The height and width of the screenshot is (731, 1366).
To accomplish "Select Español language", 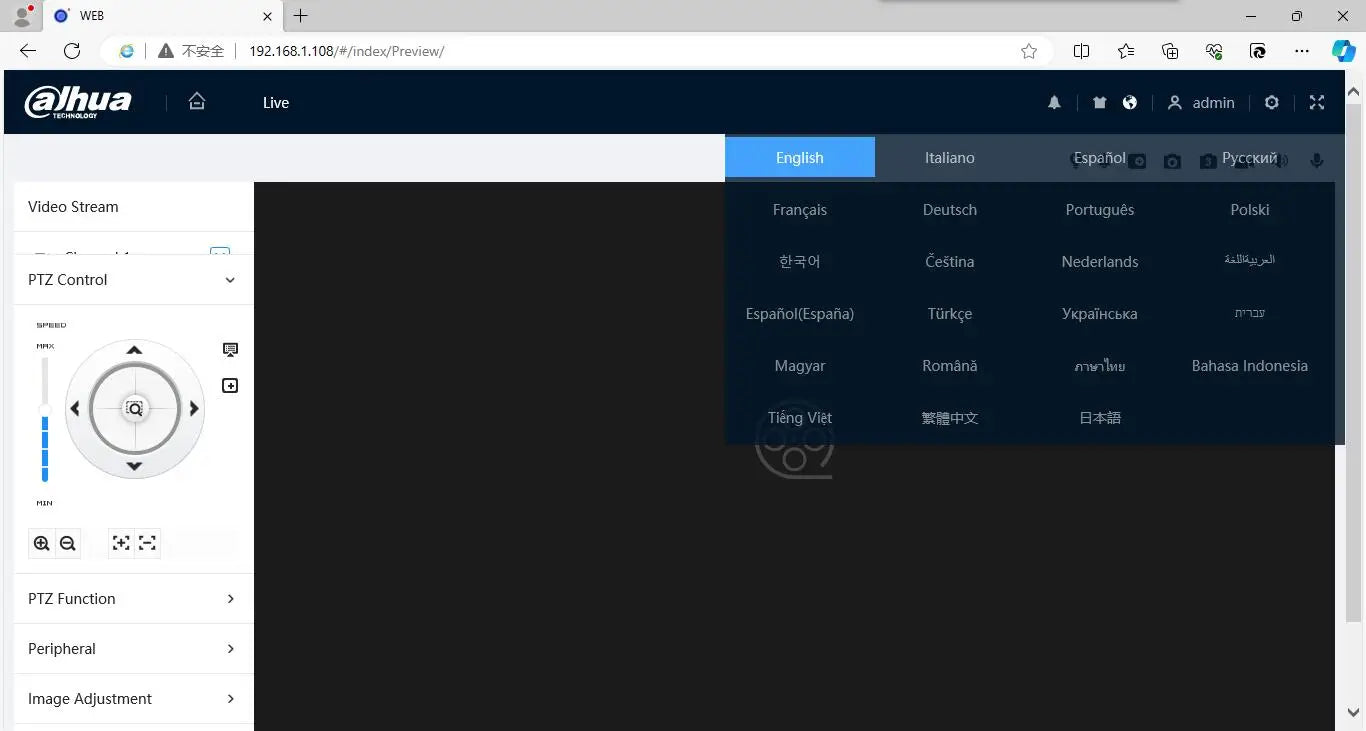I will tap(1100, 157).
